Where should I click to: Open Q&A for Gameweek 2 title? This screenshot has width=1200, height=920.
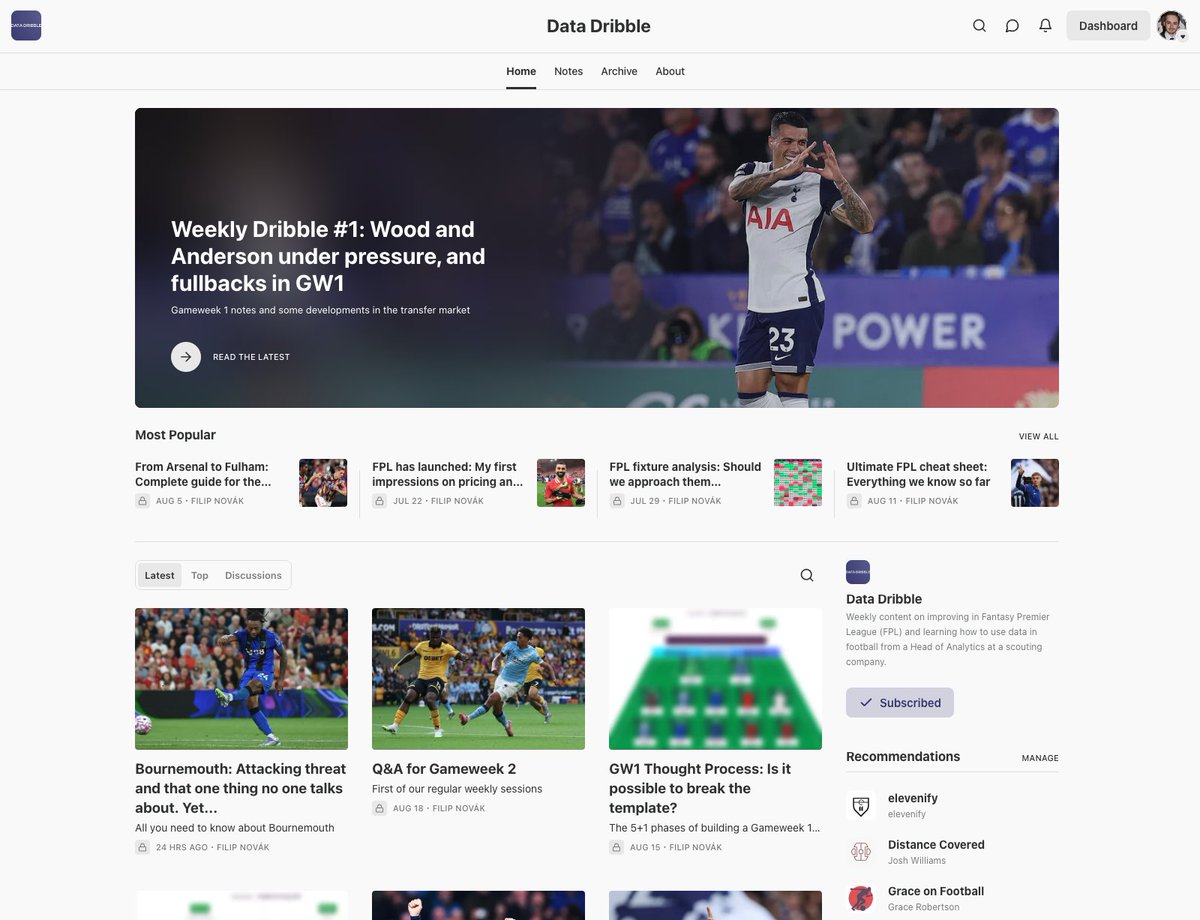[444, 769]
